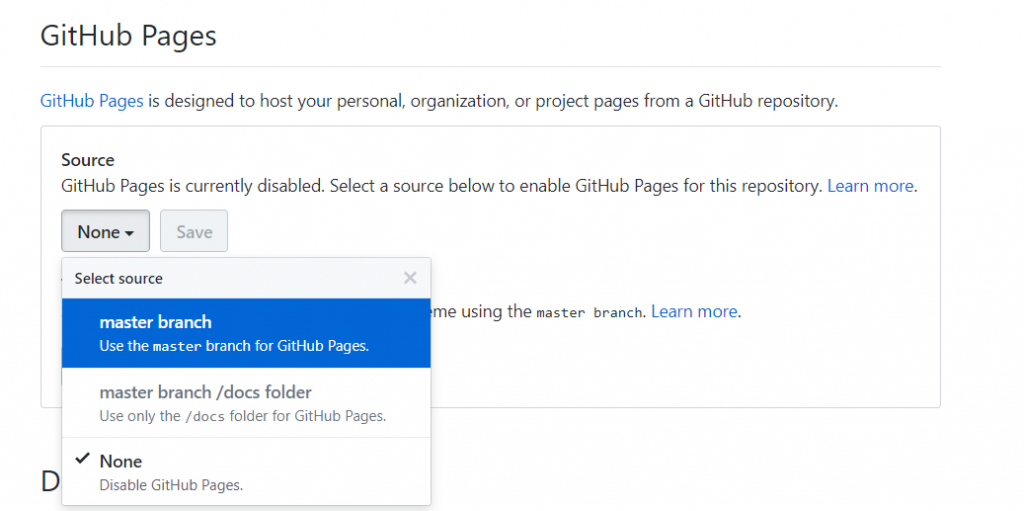Viewport: 1024px width, 511px height.
Task: Click the GitHub Pages page heading
Action: (128, 37)
